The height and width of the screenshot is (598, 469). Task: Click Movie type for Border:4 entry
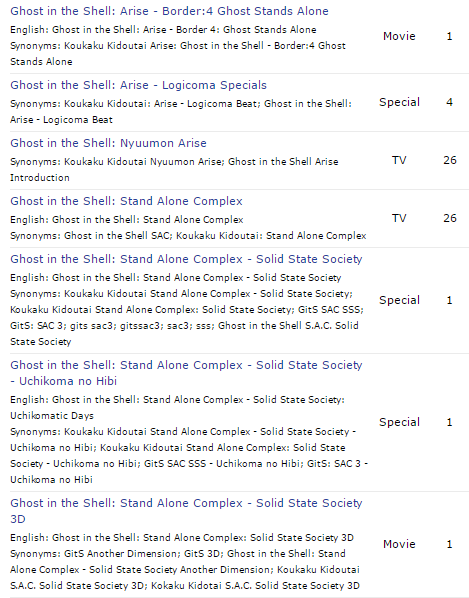[399, 36]
